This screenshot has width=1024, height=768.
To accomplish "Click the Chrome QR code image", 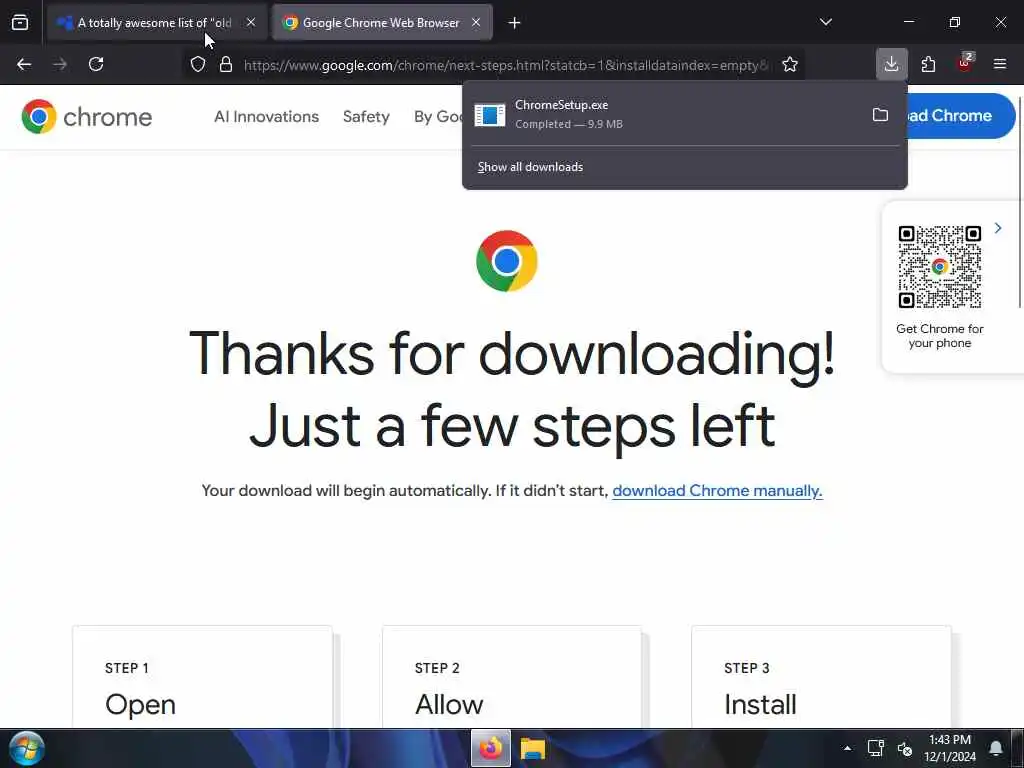I will point(940,266).
